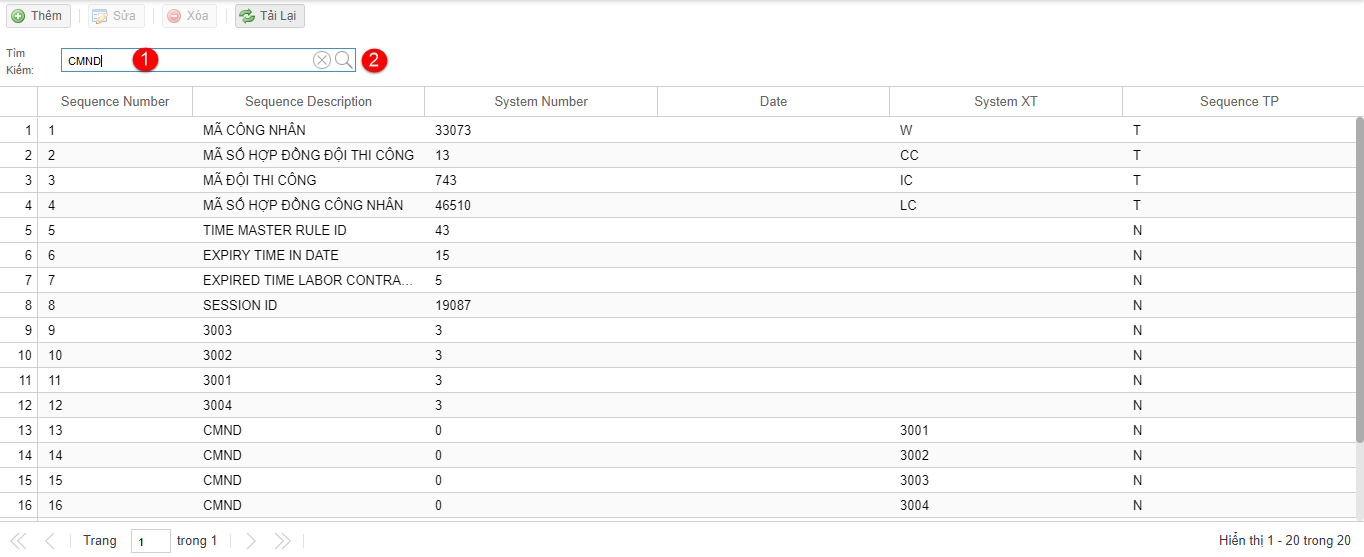
Task: Click the page number input field
Action: tap(150, 542)
